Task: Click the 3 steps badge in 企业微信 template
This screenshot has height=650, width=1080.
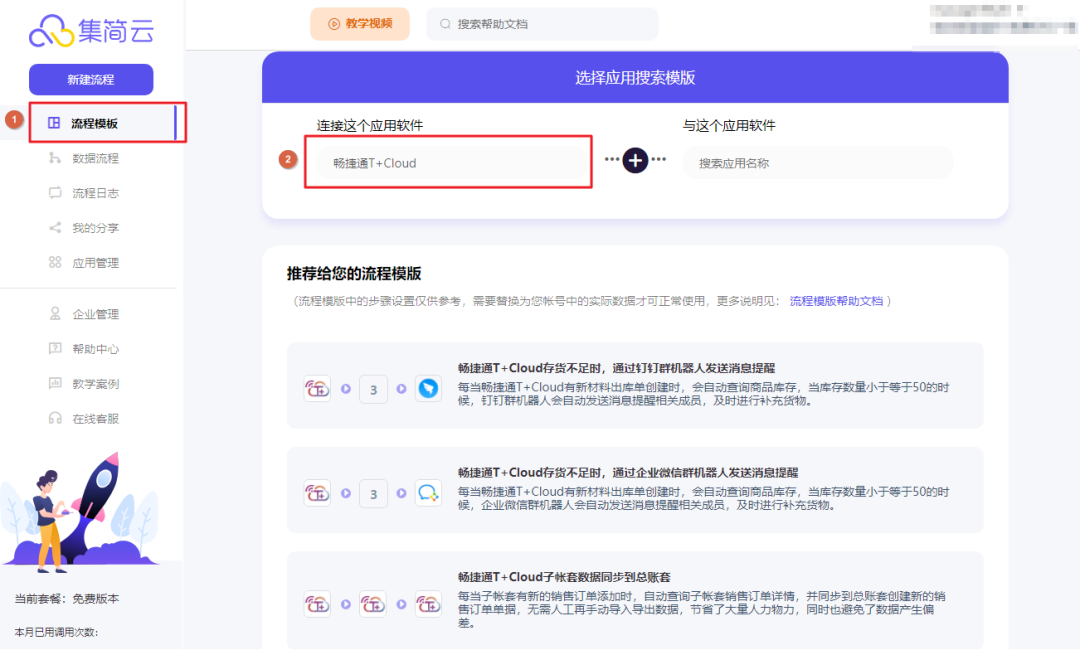Action: (373, 494)
